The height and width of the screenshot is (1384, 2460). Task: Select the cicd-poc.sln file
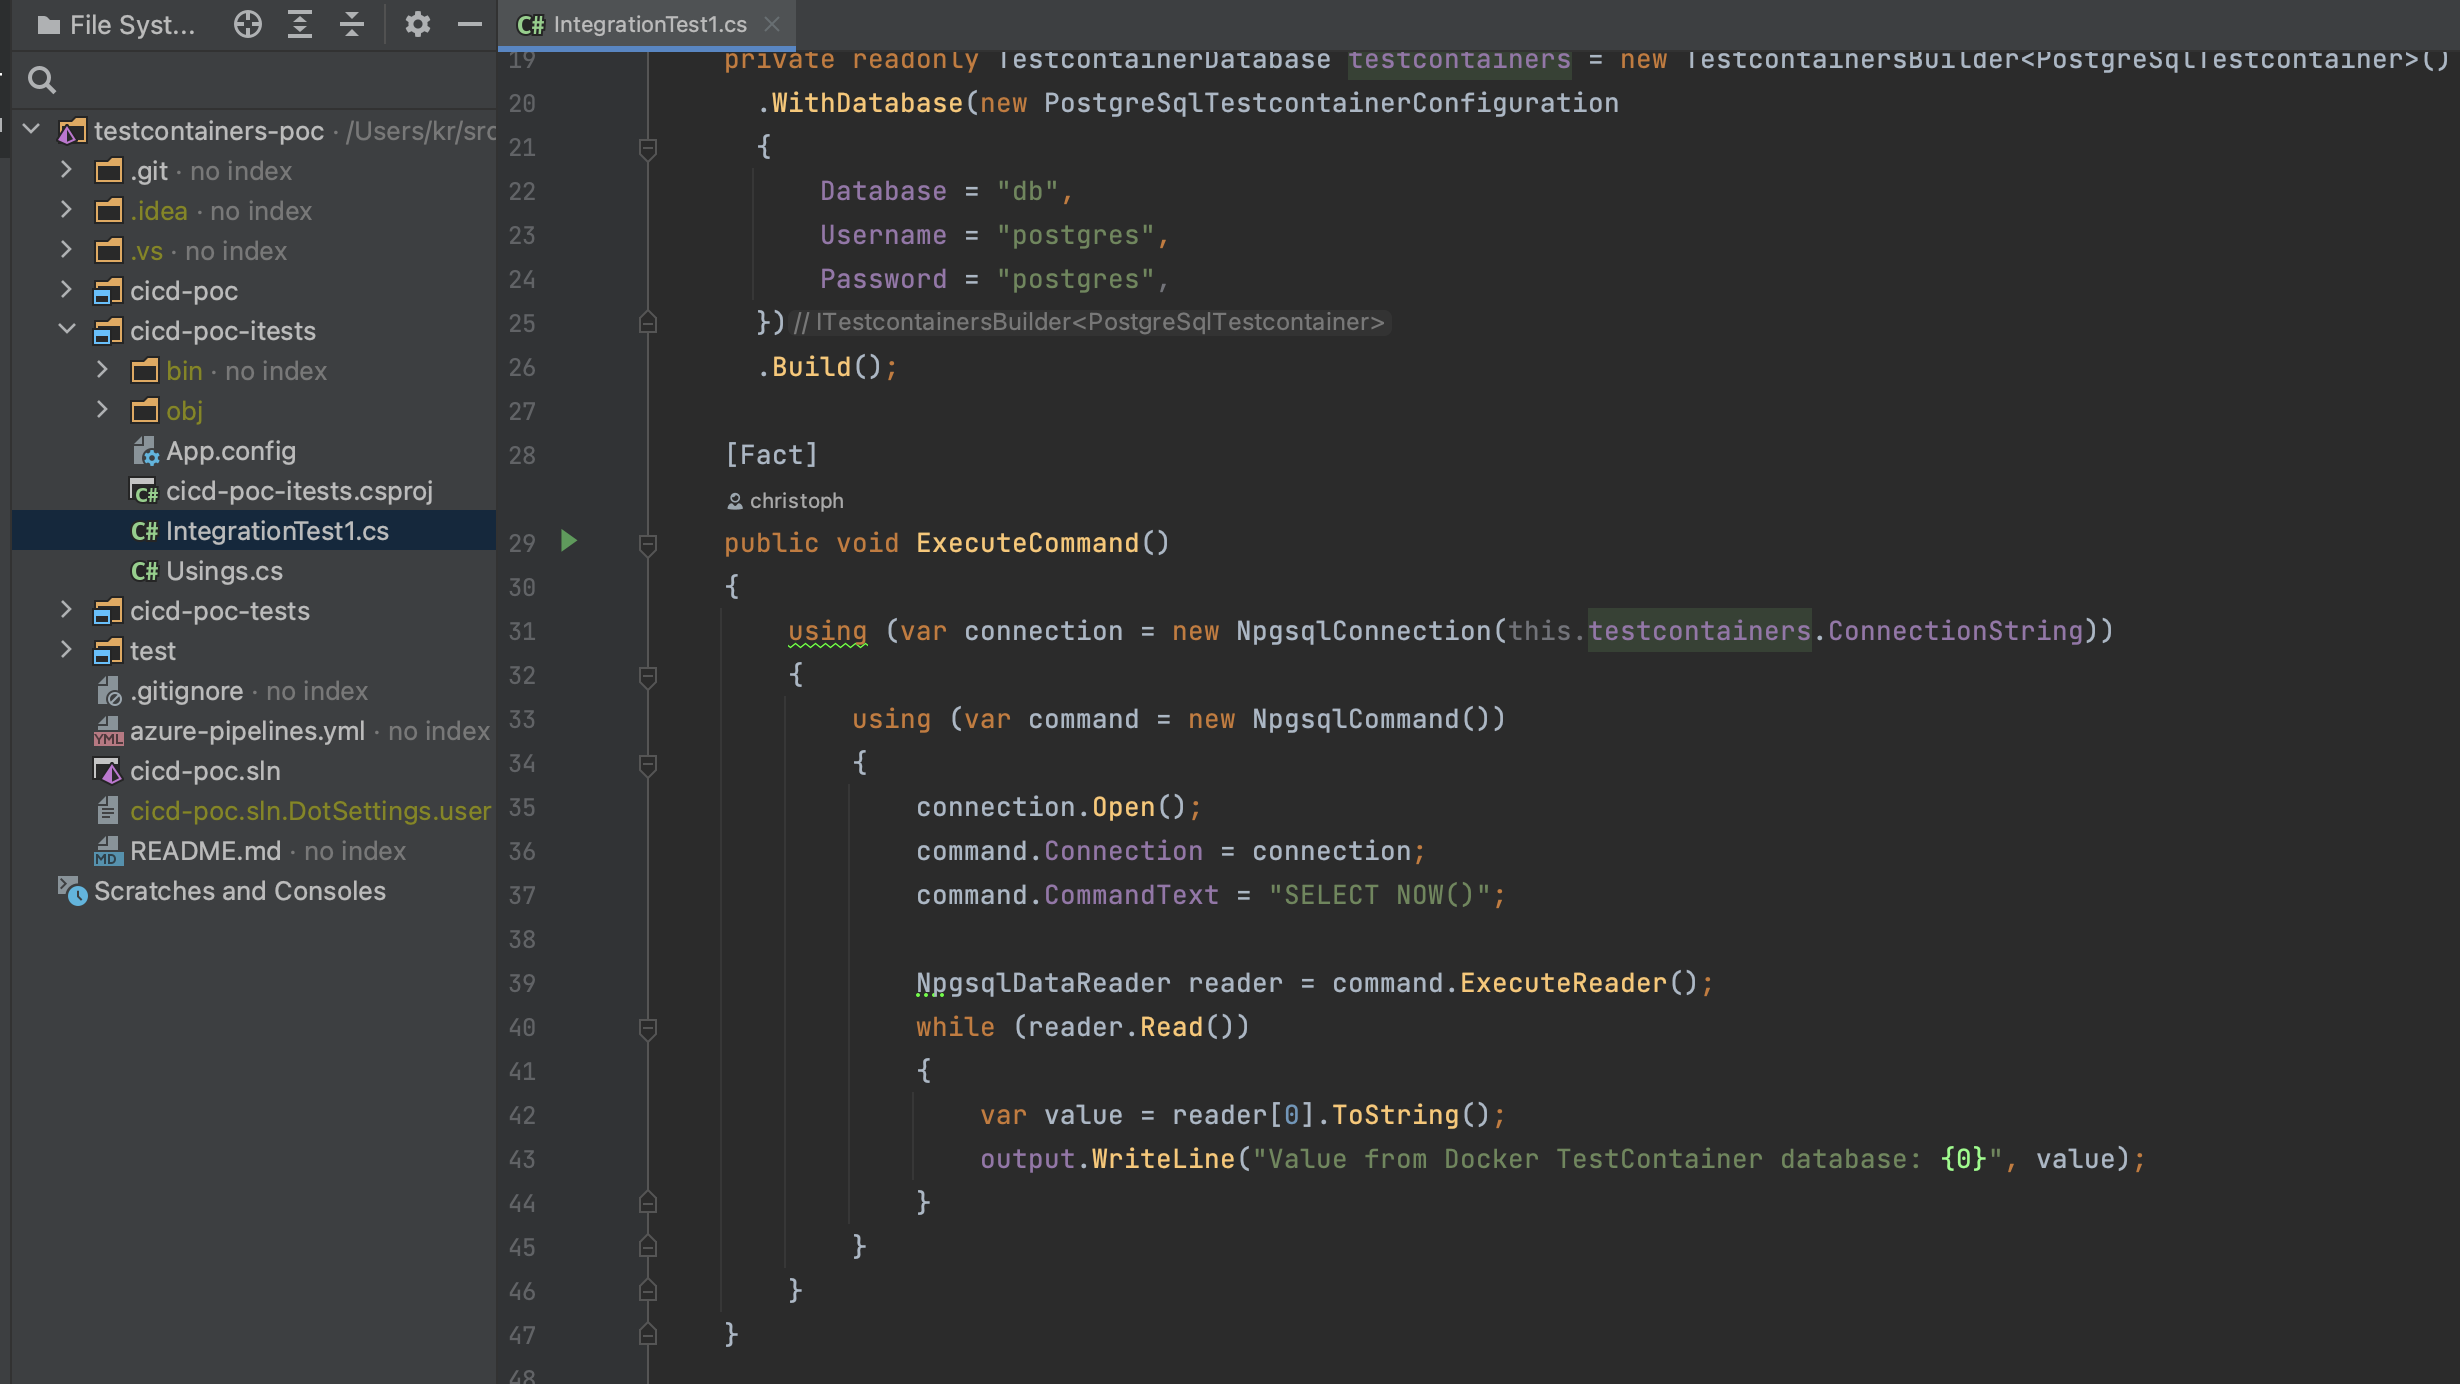click(x=204, y=770)
